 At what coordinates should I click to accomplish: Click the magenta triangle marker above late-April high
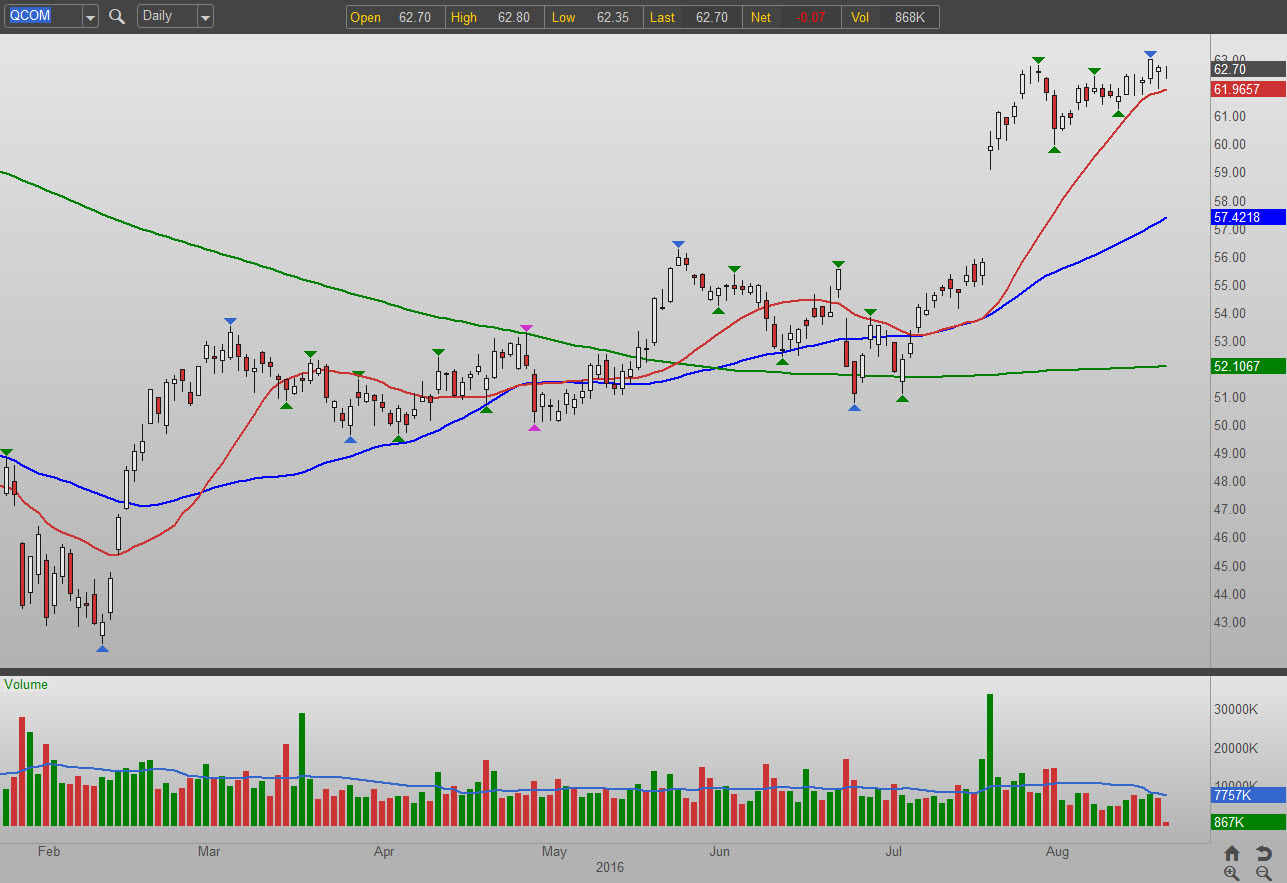click(526, 329)
